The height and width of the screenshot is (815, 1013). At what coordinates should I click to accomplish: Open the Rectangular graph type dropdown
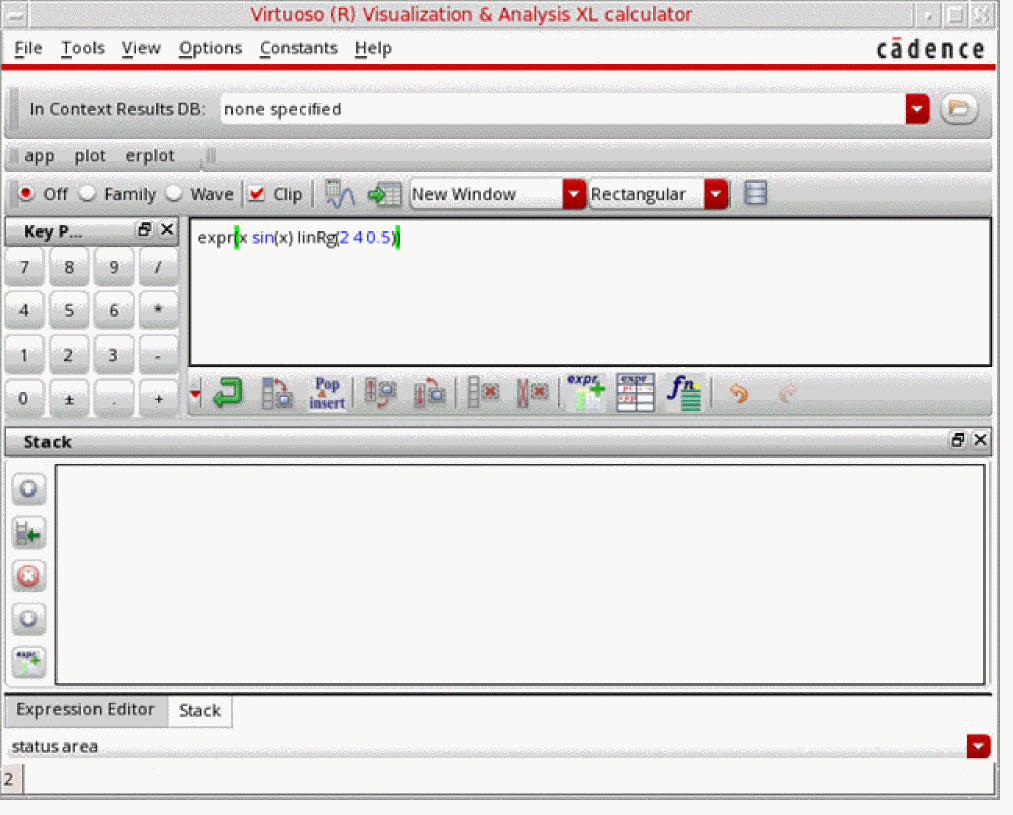[x=716, y=194]
